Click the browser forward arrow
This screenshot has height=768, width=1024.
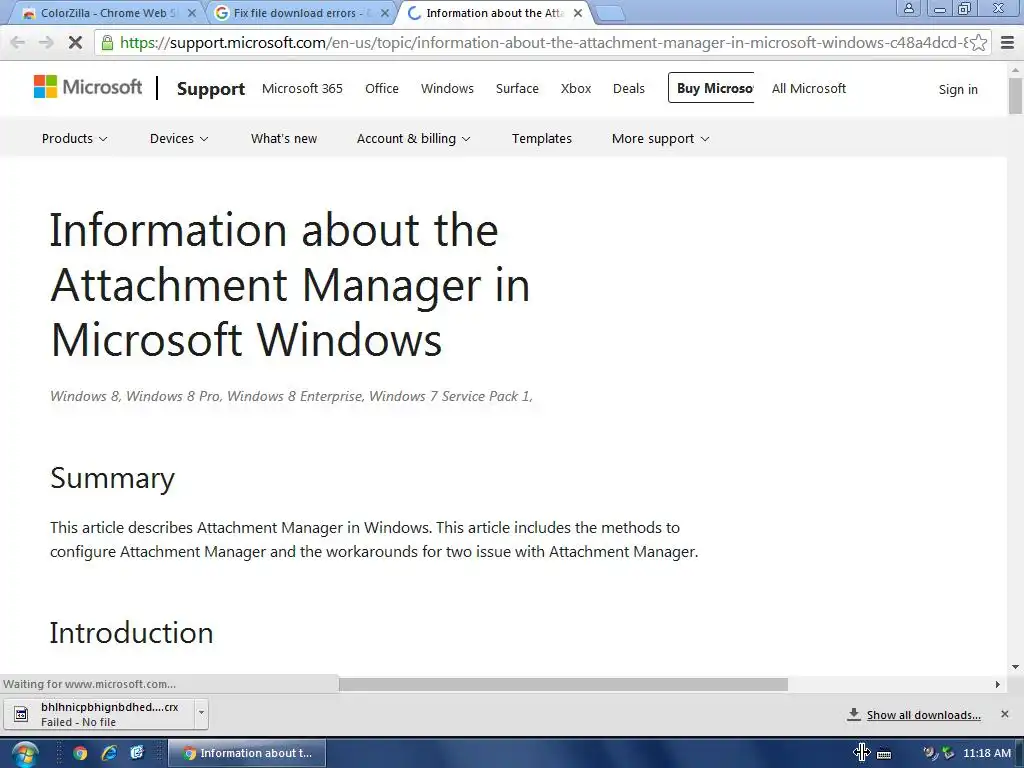click(x=46, y=43)
